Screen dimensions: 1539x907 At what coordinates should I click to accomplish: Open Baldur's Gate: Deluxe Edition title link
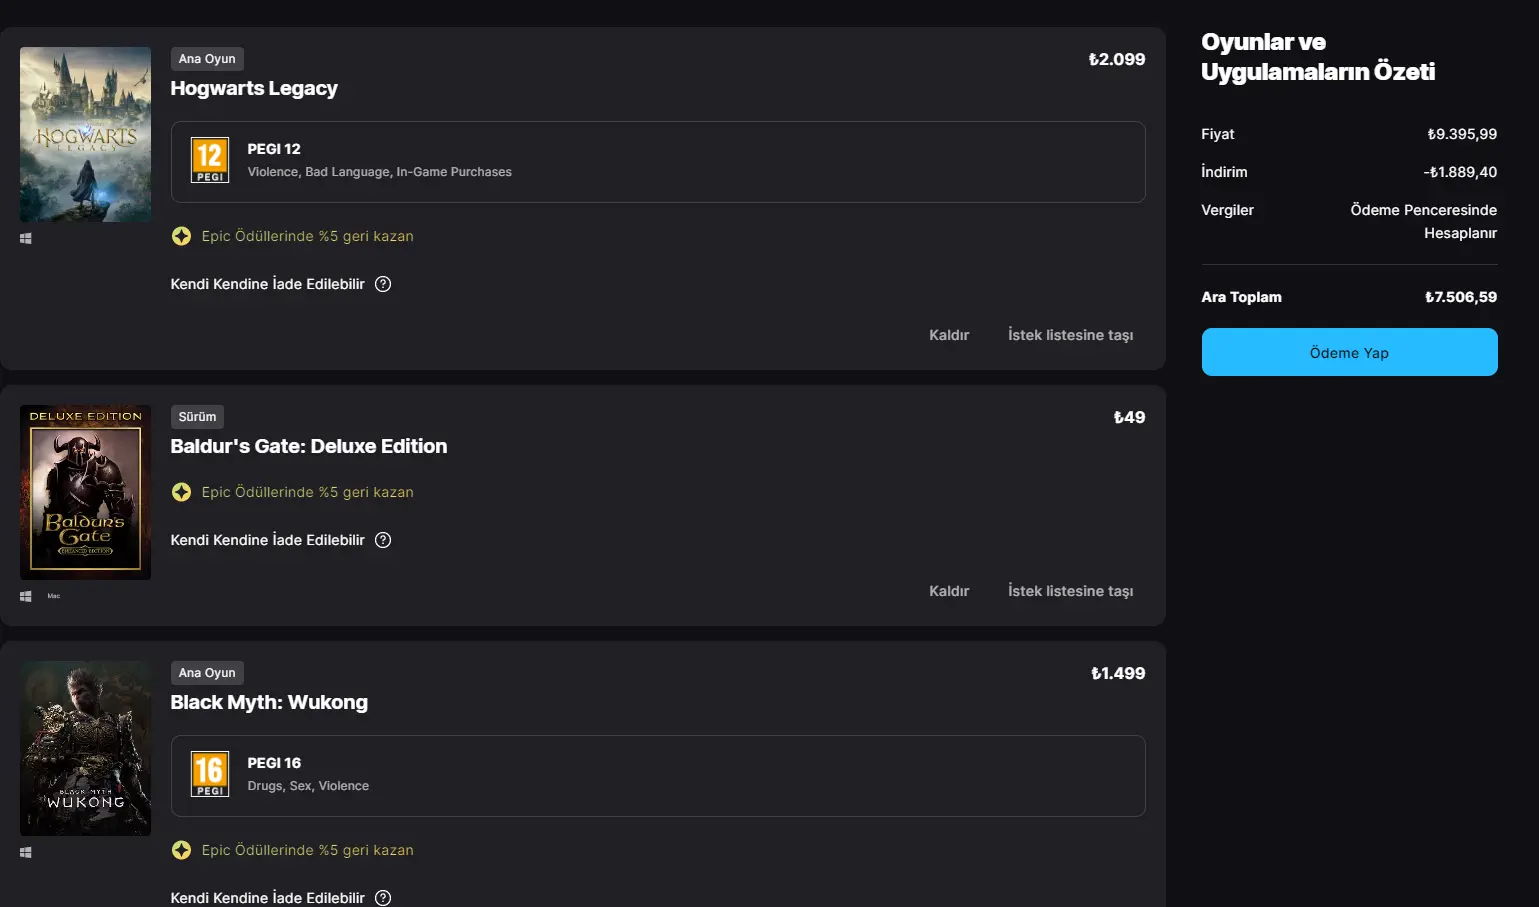click(309, 446)
